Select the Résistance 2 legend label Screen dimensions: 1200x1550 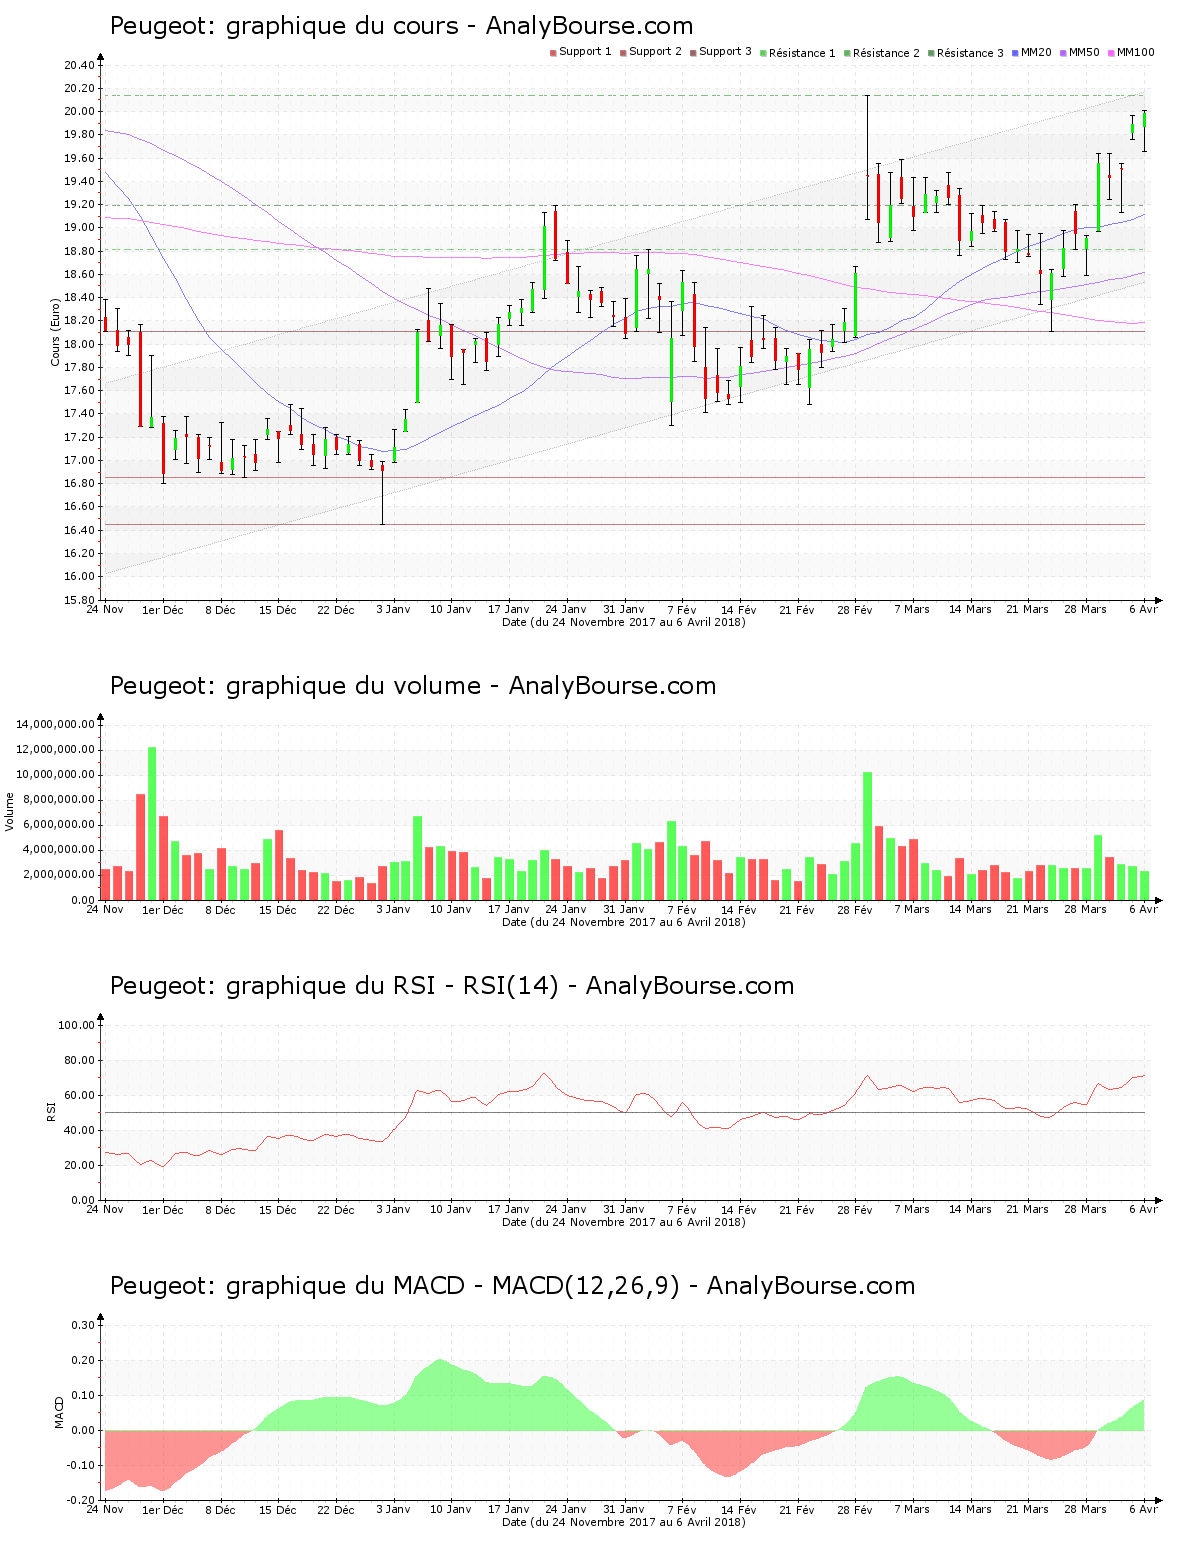(x=886, y=53)
